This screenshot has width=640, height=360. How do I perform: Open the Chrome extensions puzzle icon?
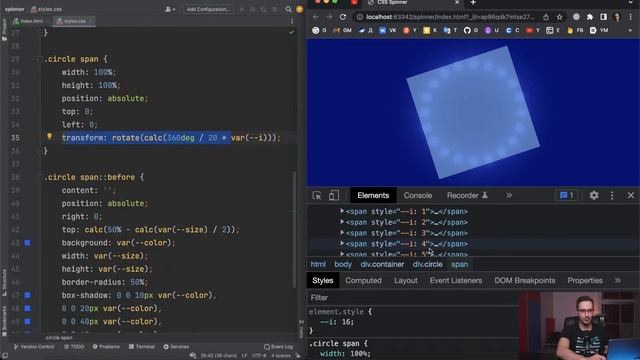pos(590,17)
